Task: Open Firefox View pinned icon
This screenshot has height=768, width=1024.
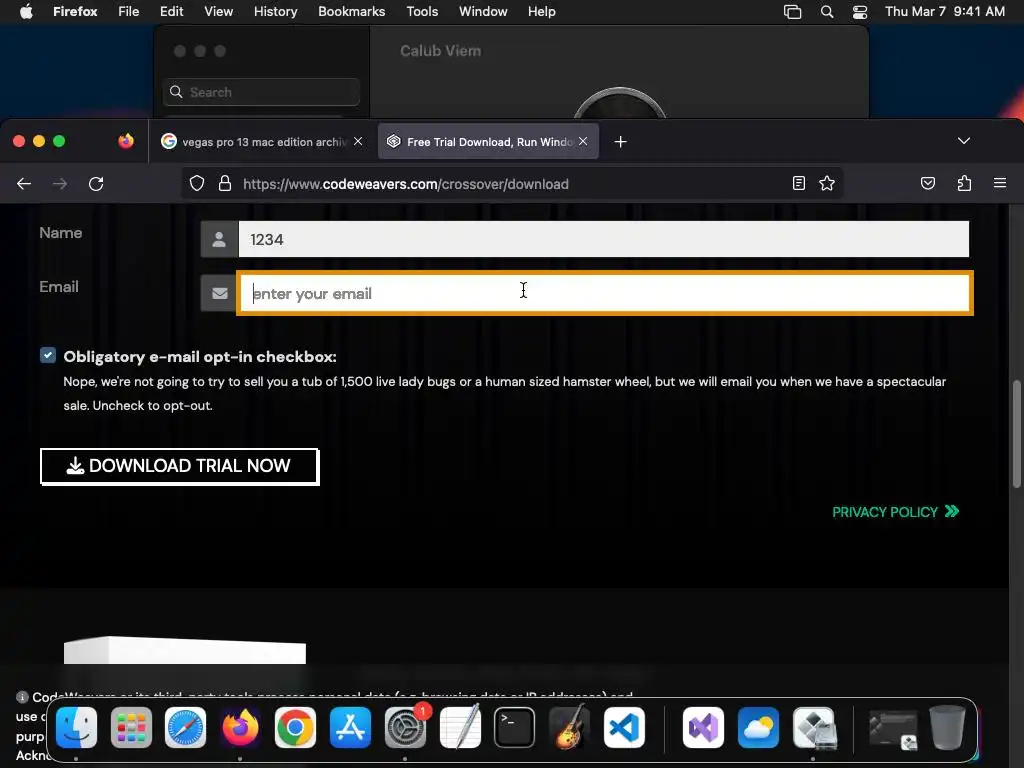Action: (126, 141)
